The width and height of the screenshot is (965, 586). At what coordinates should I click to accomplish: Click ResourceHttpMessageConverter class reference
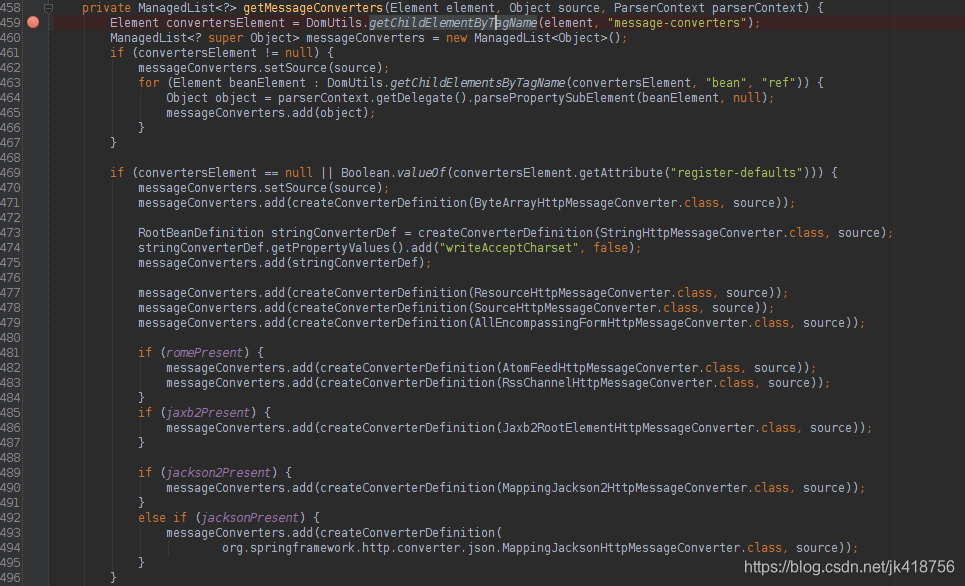click(572, 292)
